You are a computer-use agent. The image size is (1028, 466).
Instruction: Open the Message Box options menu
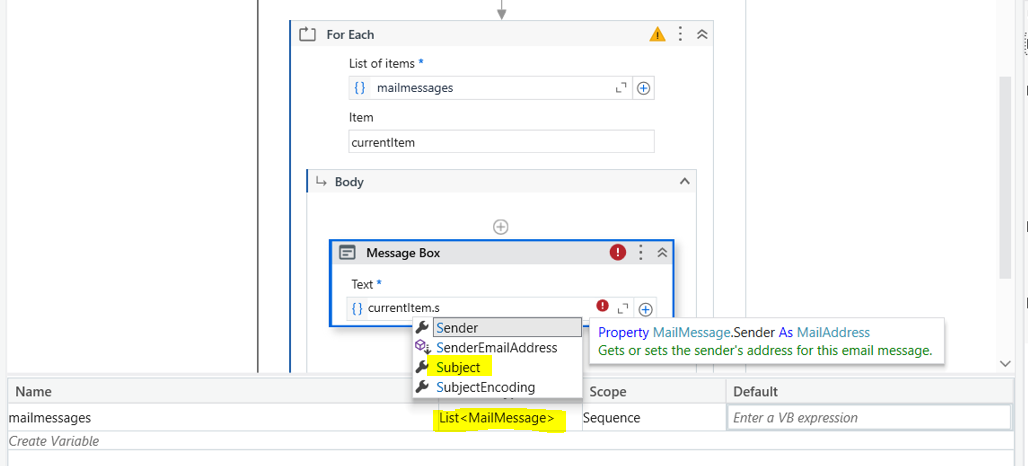641,253
